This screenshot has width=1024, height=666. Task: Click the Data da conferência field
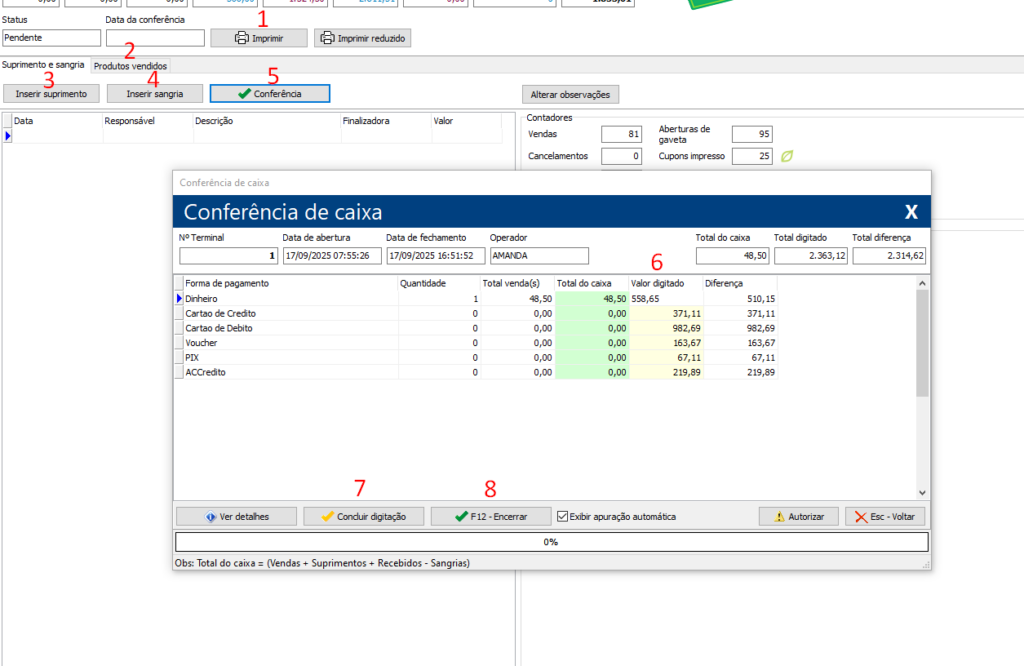153,38
